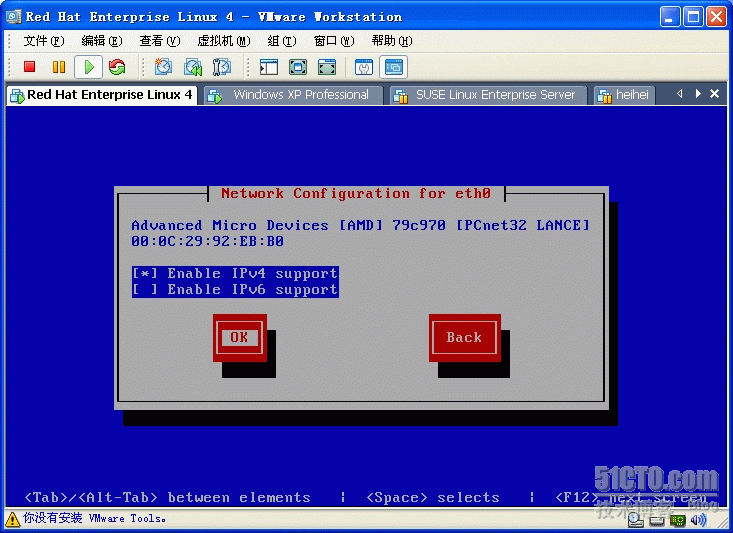The height and width of the screenshot is (533, 733).
Task: Click the MAC address 00:0C:29:92:EB:B0 text
Action: click(x=208, y=241)
